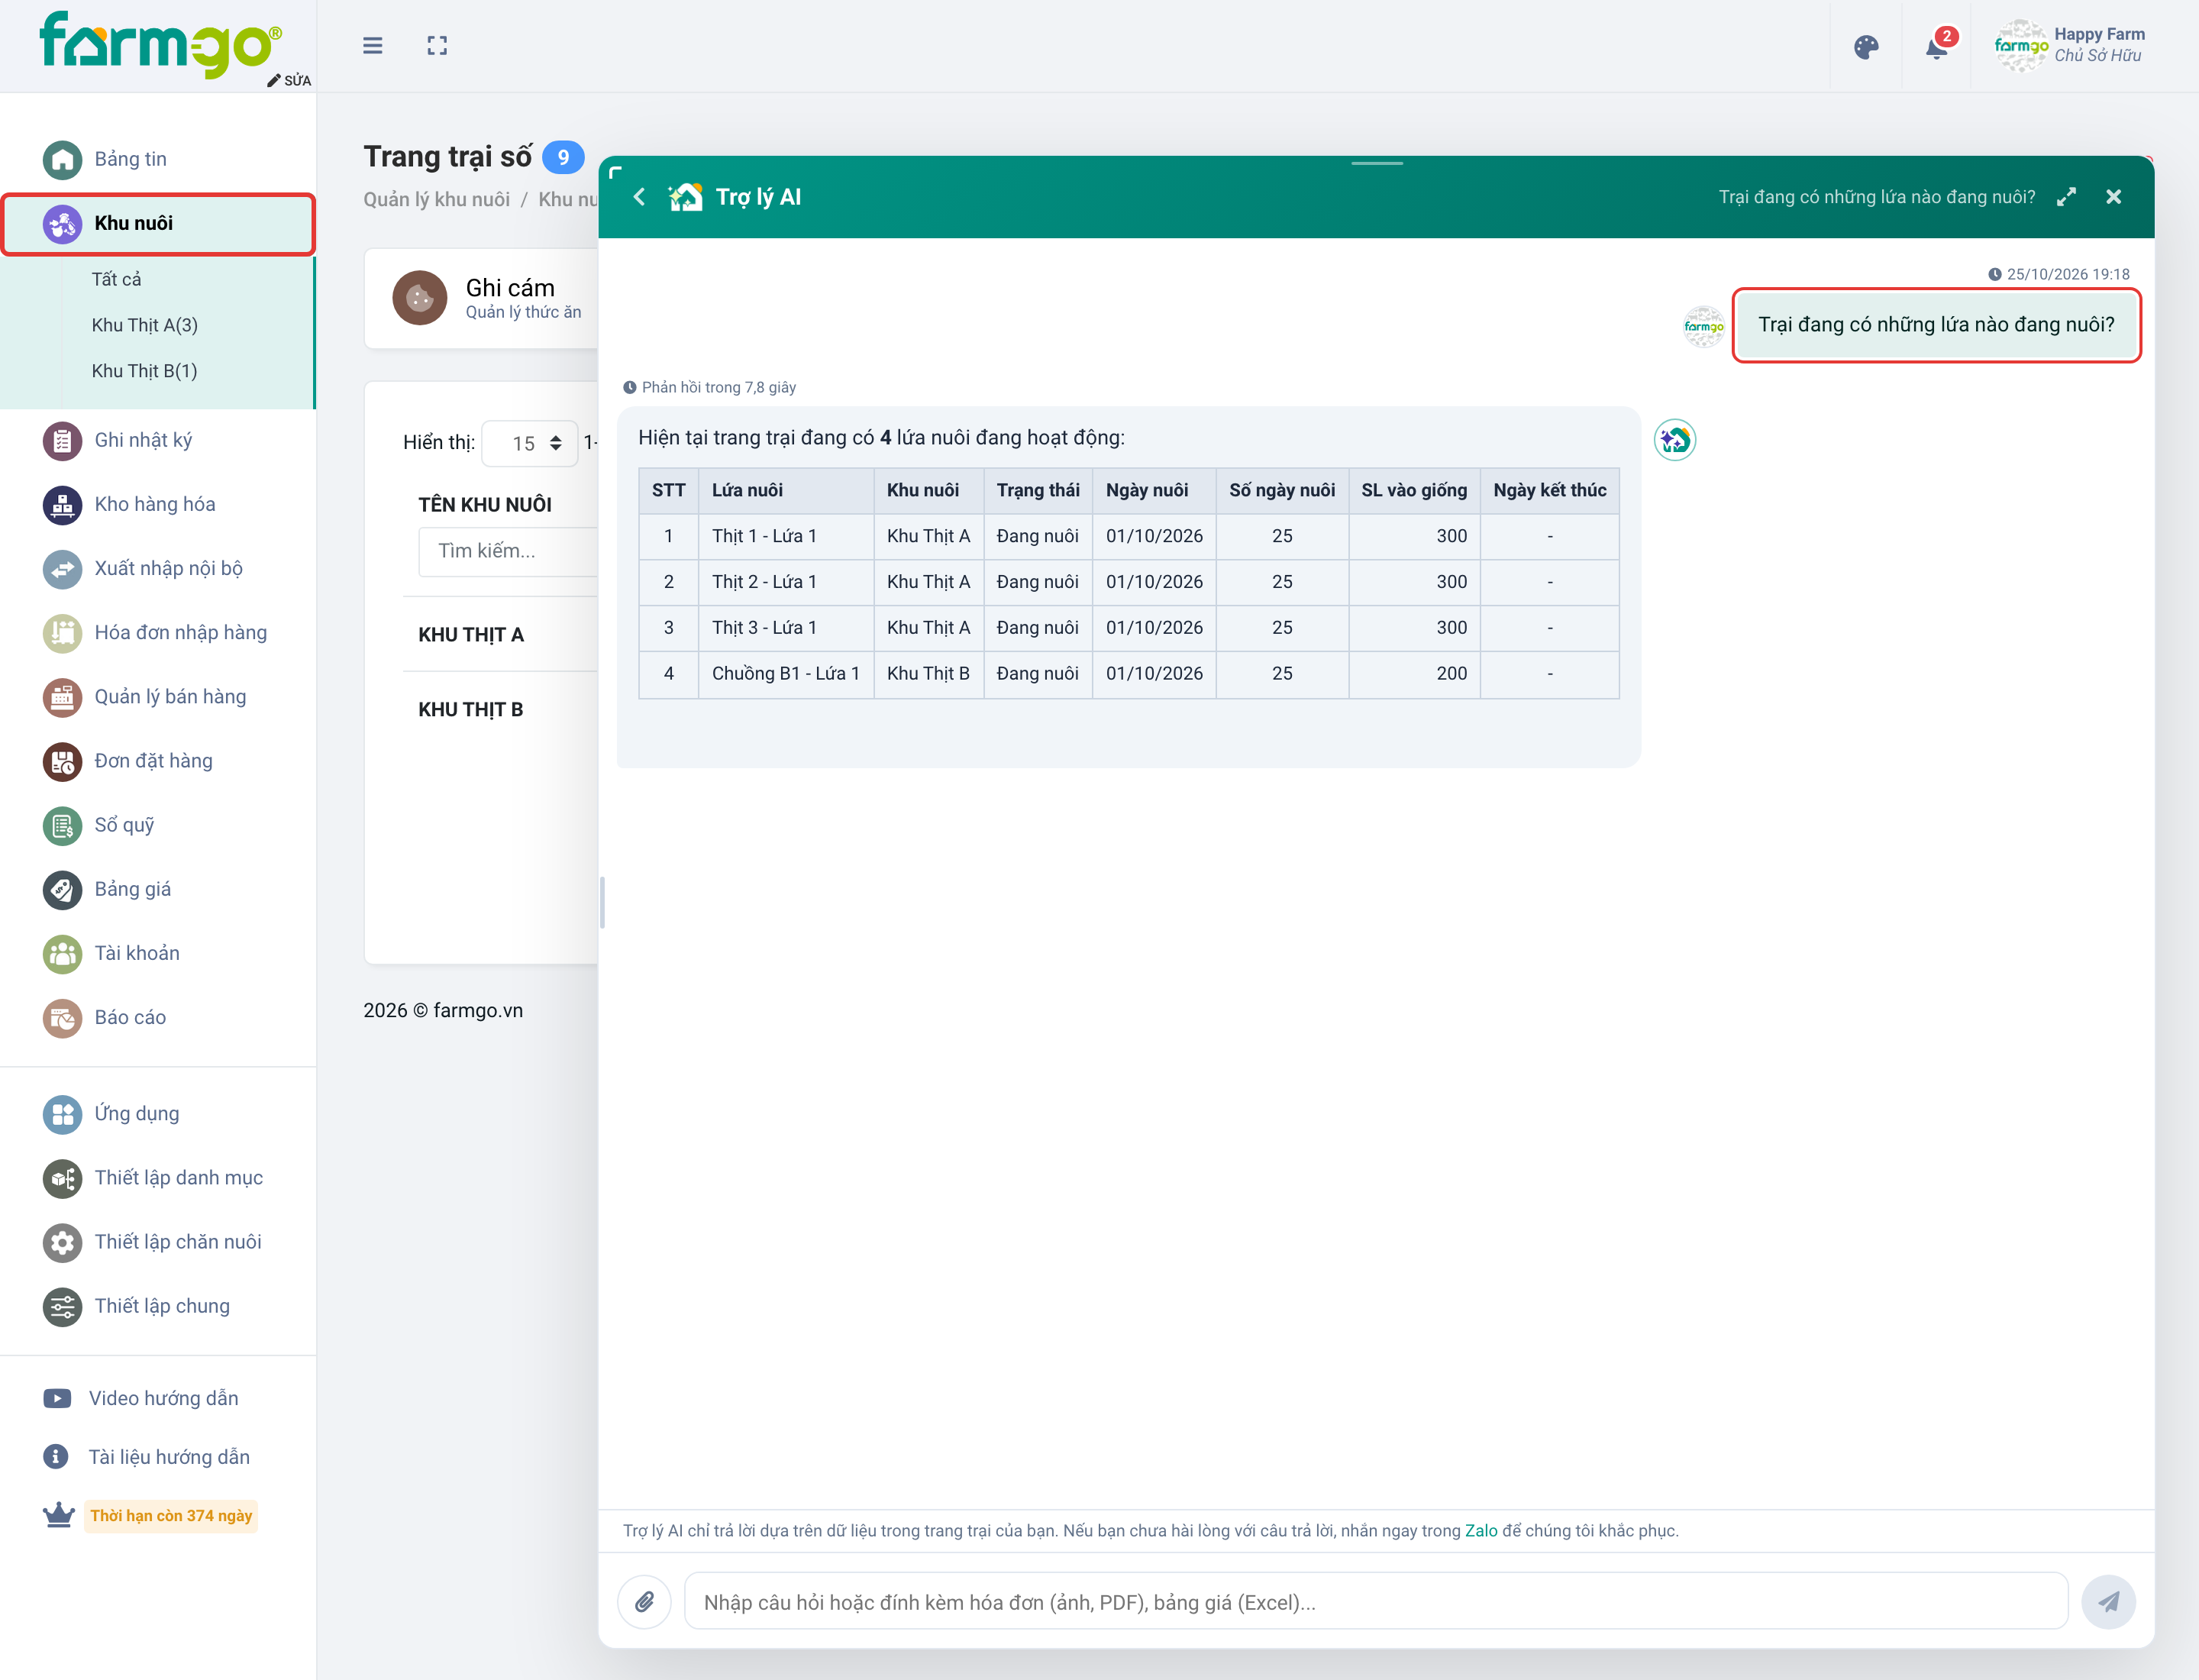Click the AI chat question input field

[1375, 1602]
